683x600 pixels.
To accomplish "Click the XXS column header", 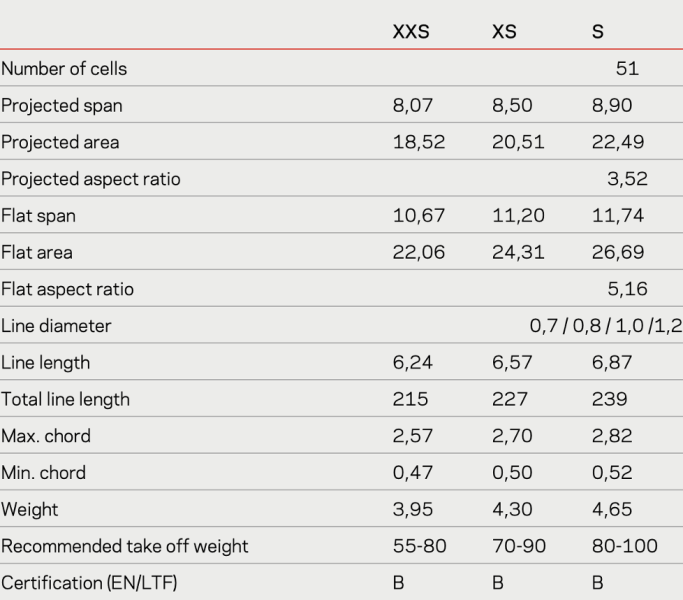I will [411, 31].
